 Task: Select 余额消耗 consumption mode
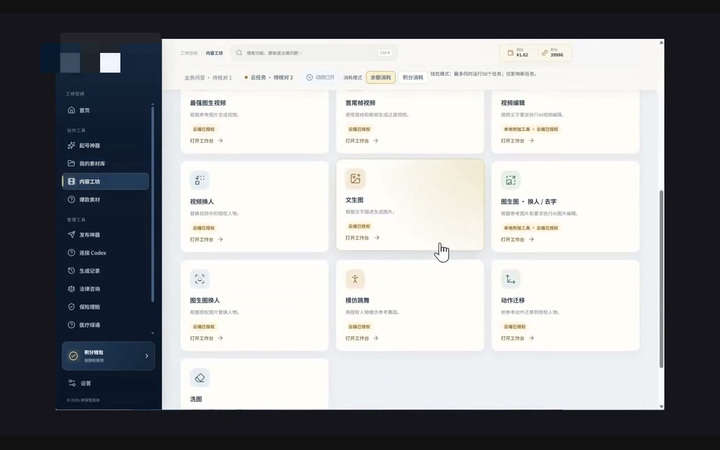pyautogui.click(x=381, y=78)
